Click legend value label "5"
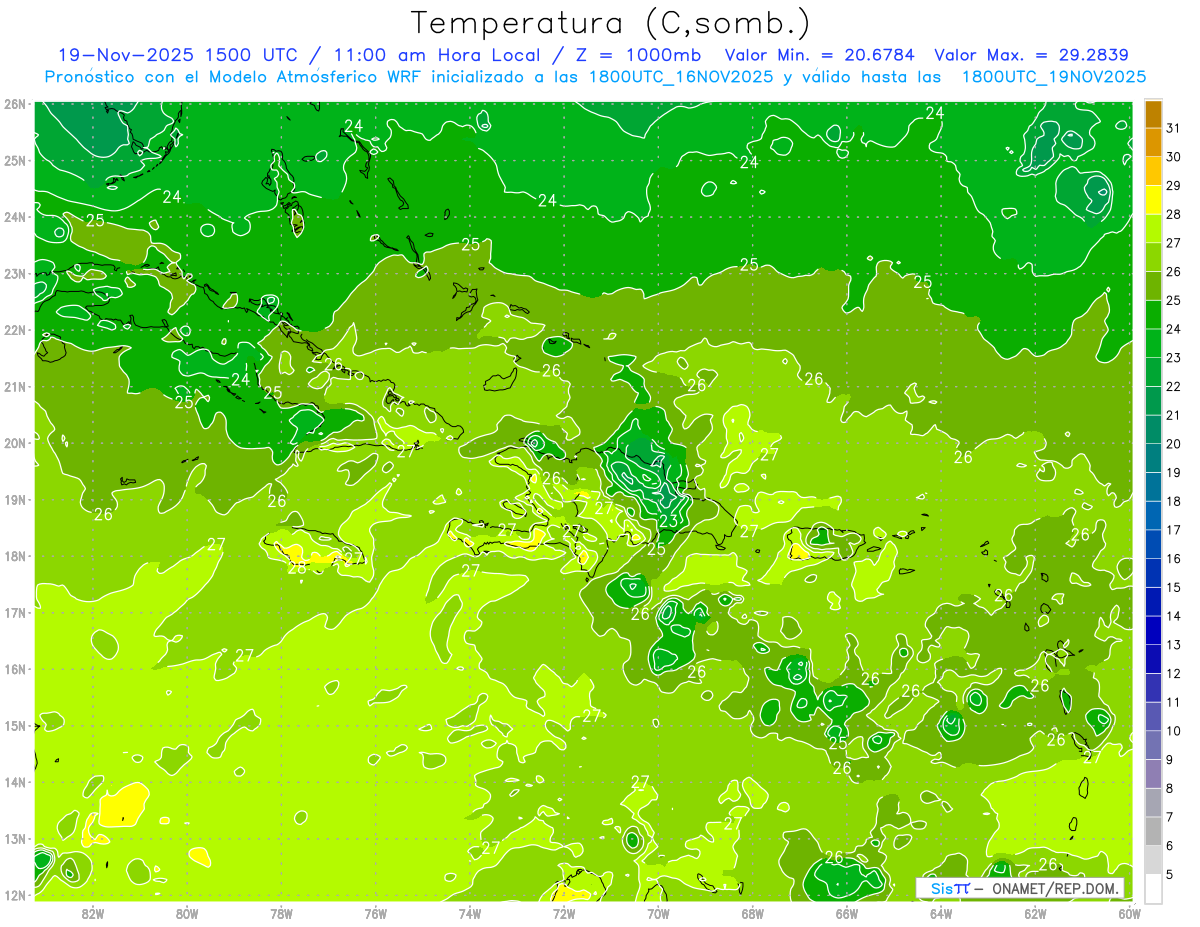Viewport: 1200px width, 927px height. (x=1170, y=874)
